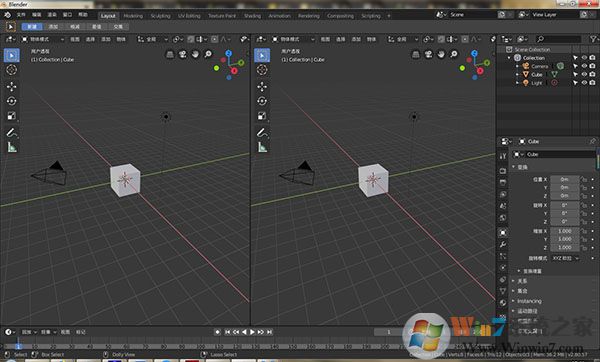
Task: Select the Rotate tool in left viewport
Action: click(x=11, y=101)
